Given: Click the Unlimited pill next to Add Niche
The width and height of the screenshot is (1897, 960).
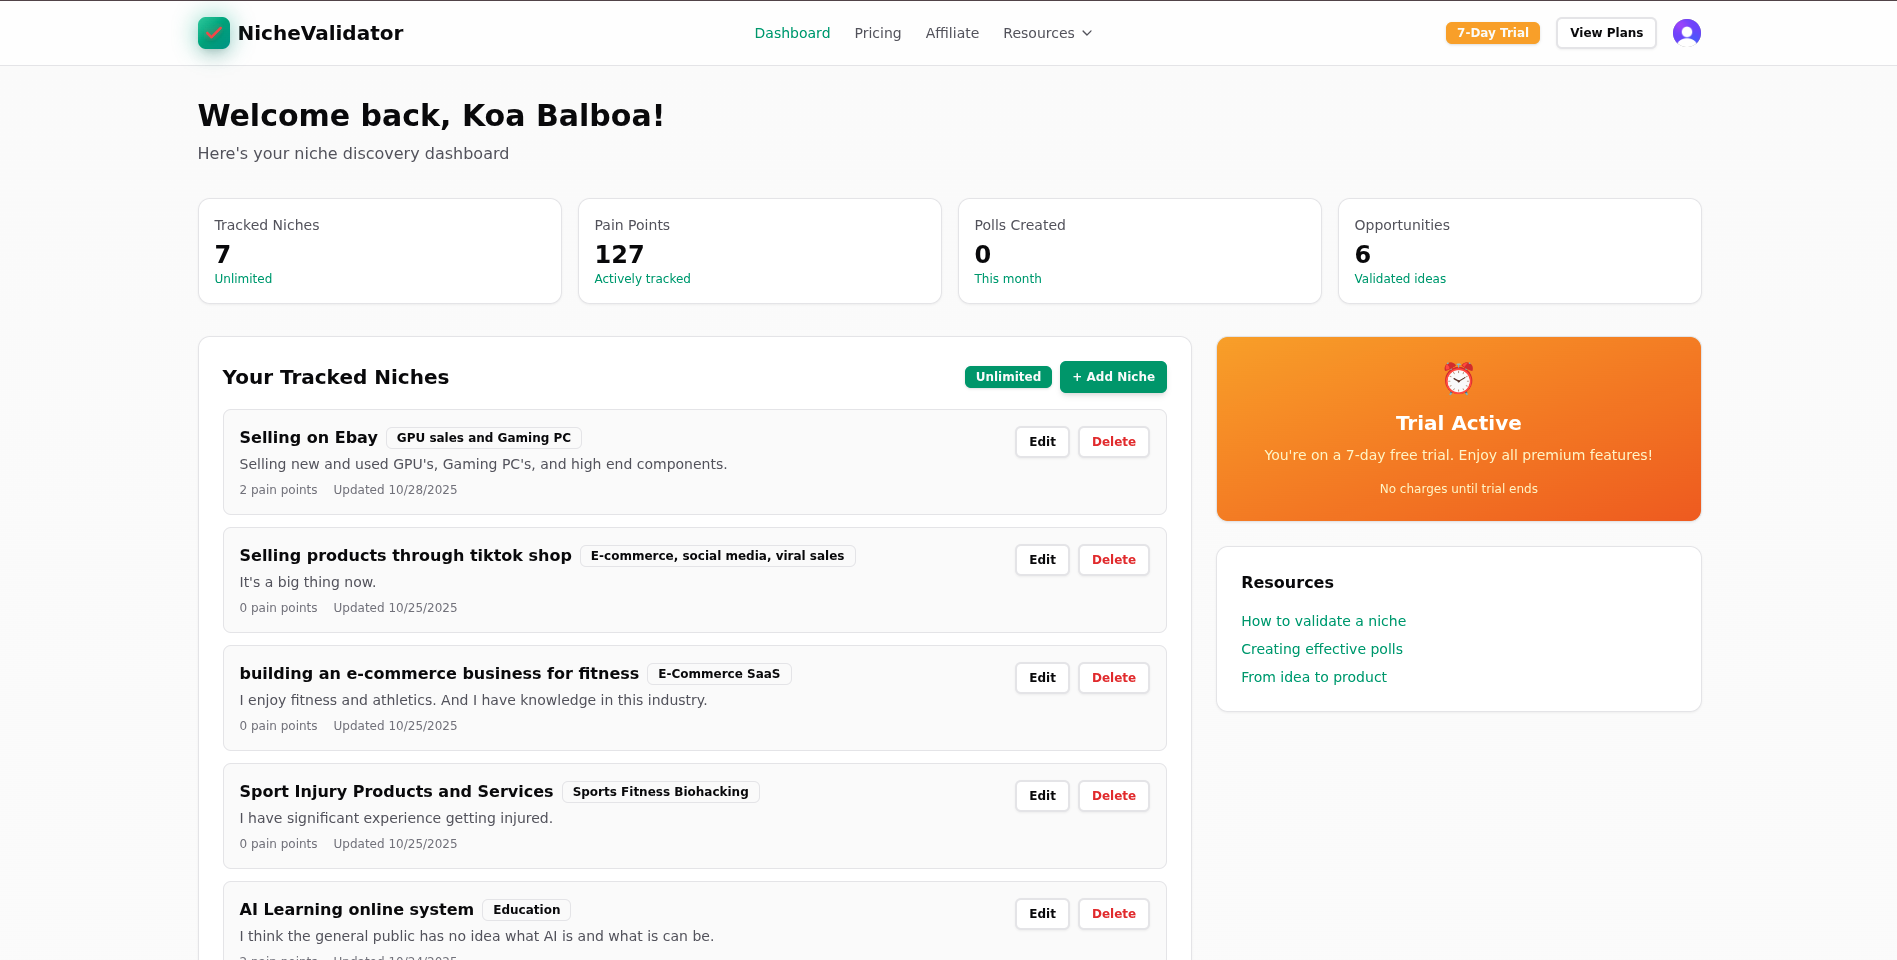Looking at the screenshot, I should 1007,377.
